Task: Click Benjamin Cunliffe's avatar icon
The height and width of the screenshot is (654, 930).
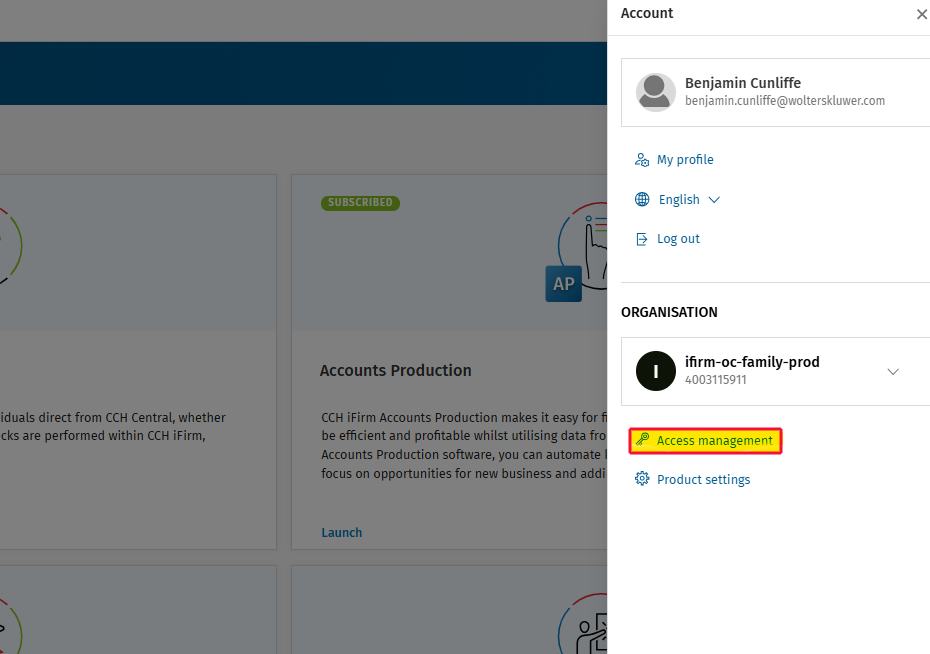Action: [x=655, y=92]
